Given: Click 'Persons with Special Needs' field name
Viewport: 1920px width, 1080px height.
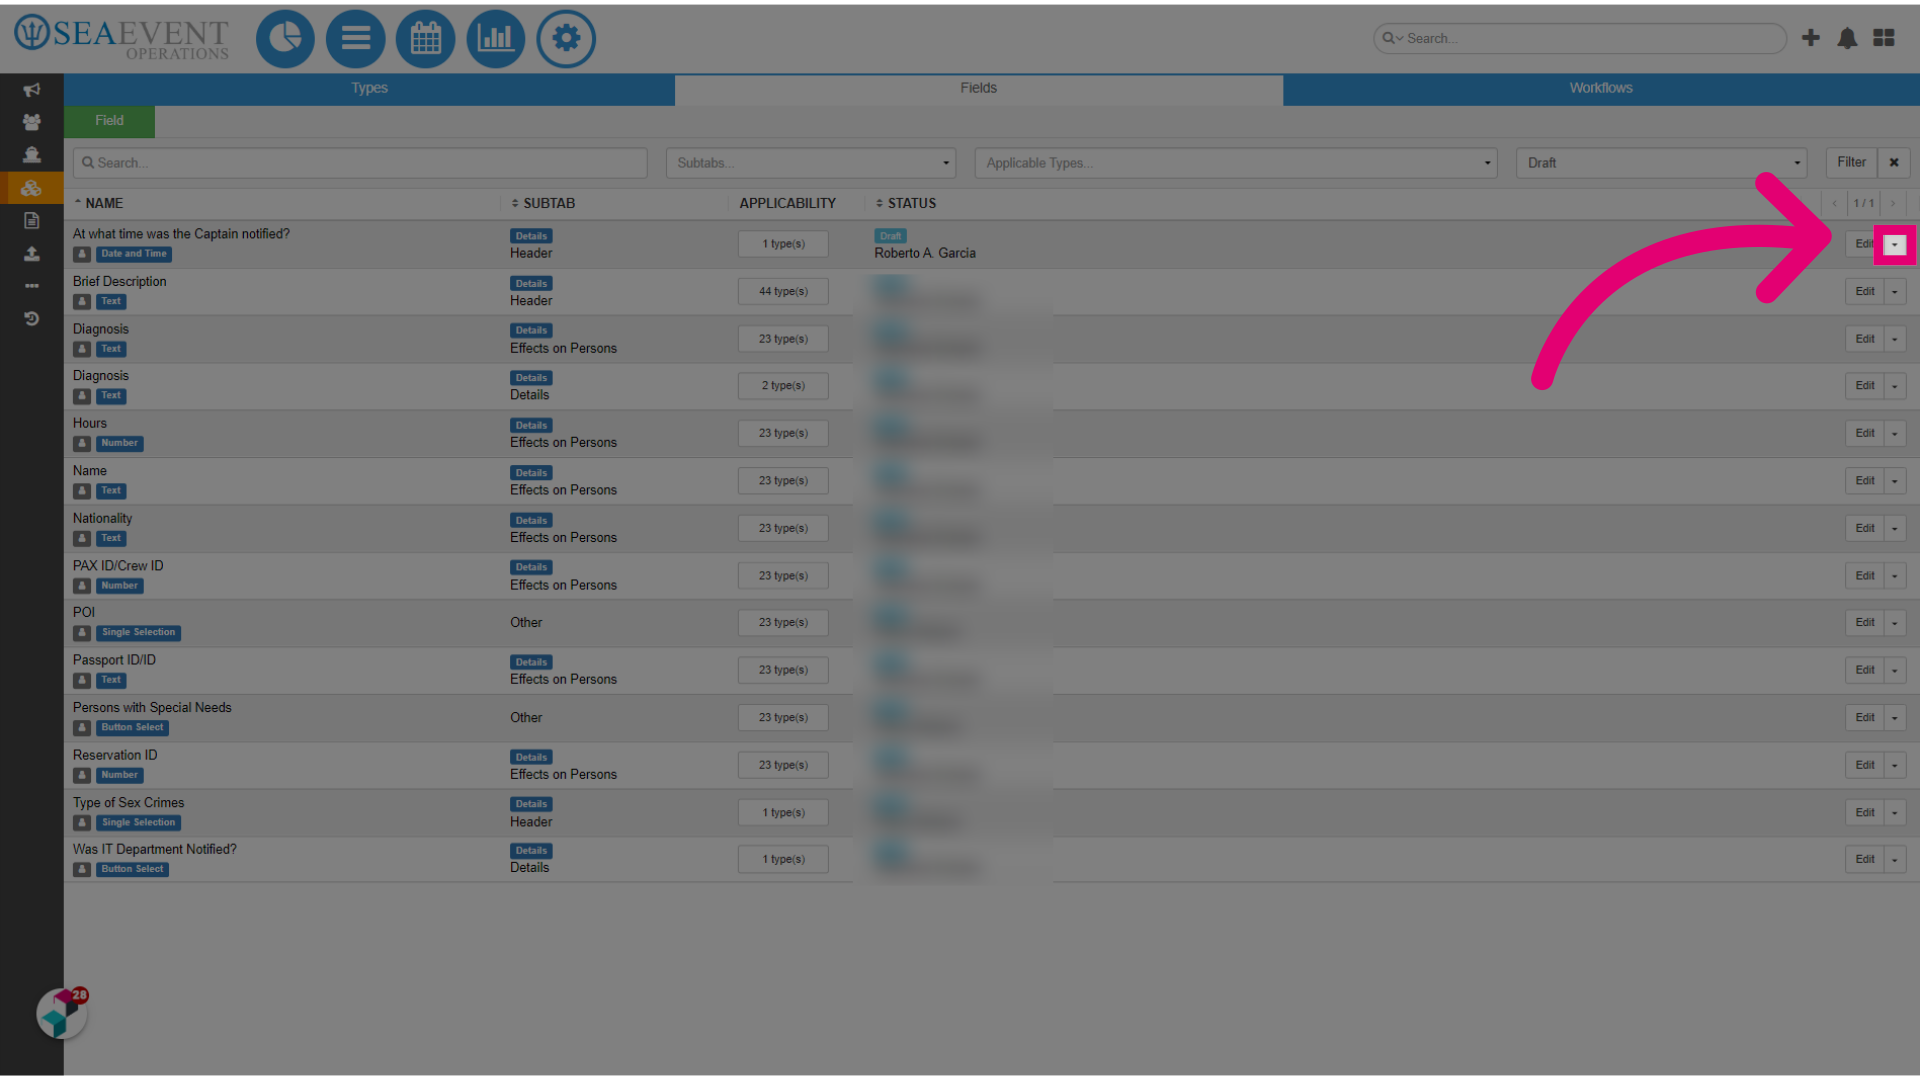Looking at the screenshot, I should (152, 708).
